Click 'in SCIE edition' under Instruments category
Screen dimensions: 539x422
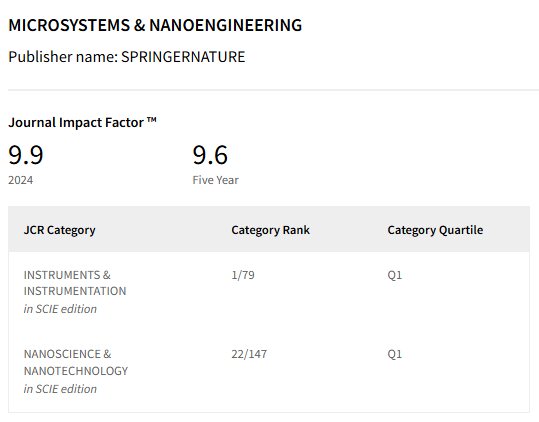60,309
